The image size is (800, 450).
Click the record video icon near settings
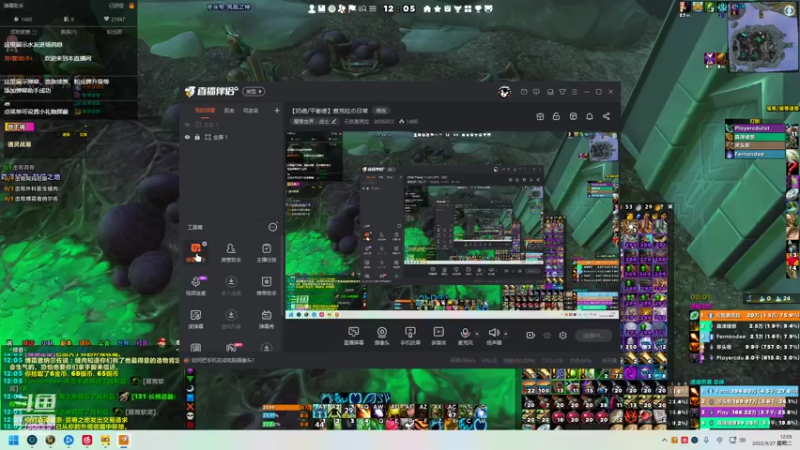[x=531, y=335]
